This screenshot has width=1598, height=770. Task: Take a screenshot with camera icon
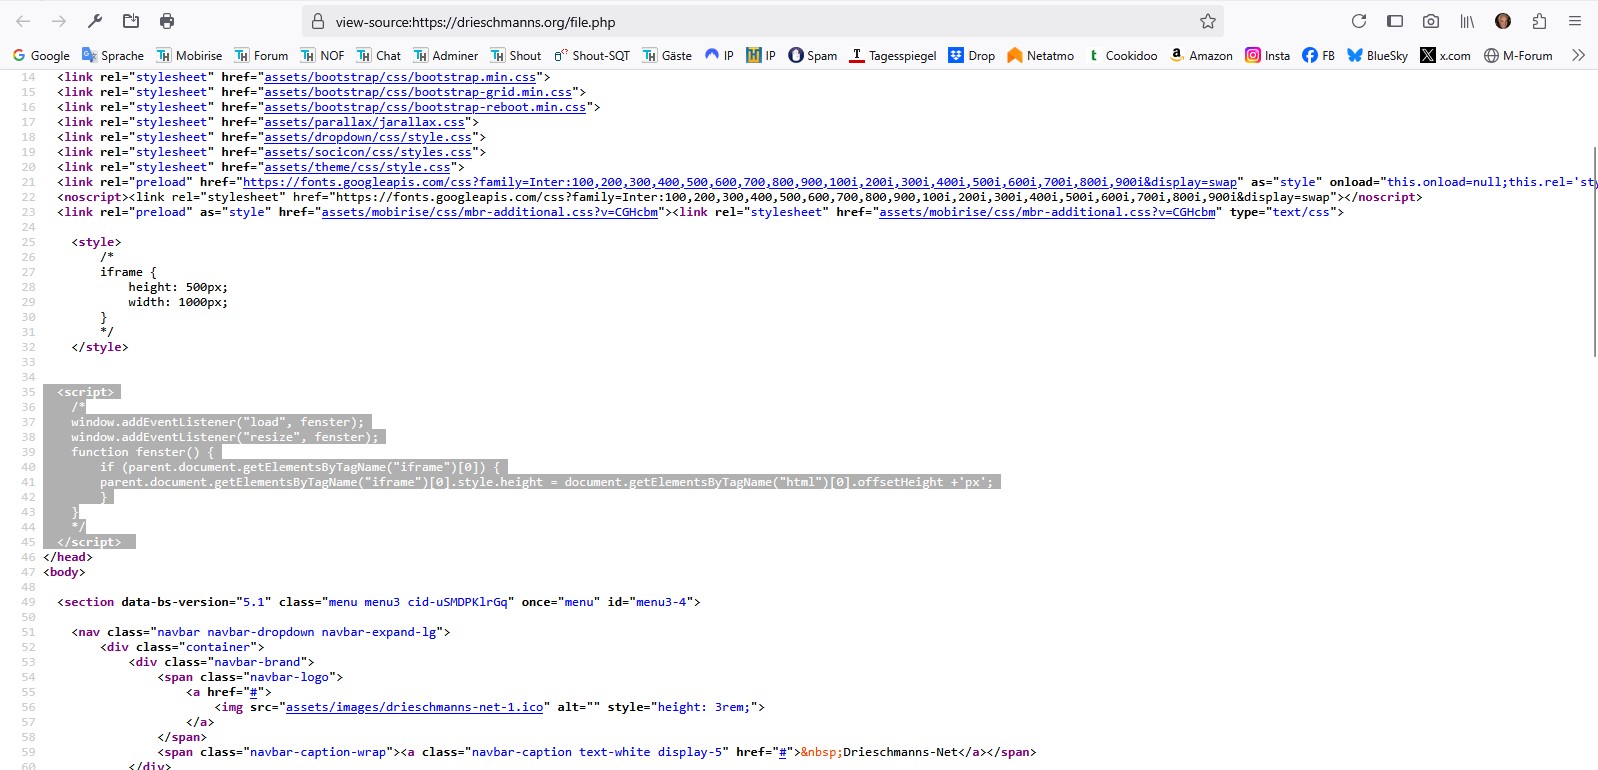1431,21
